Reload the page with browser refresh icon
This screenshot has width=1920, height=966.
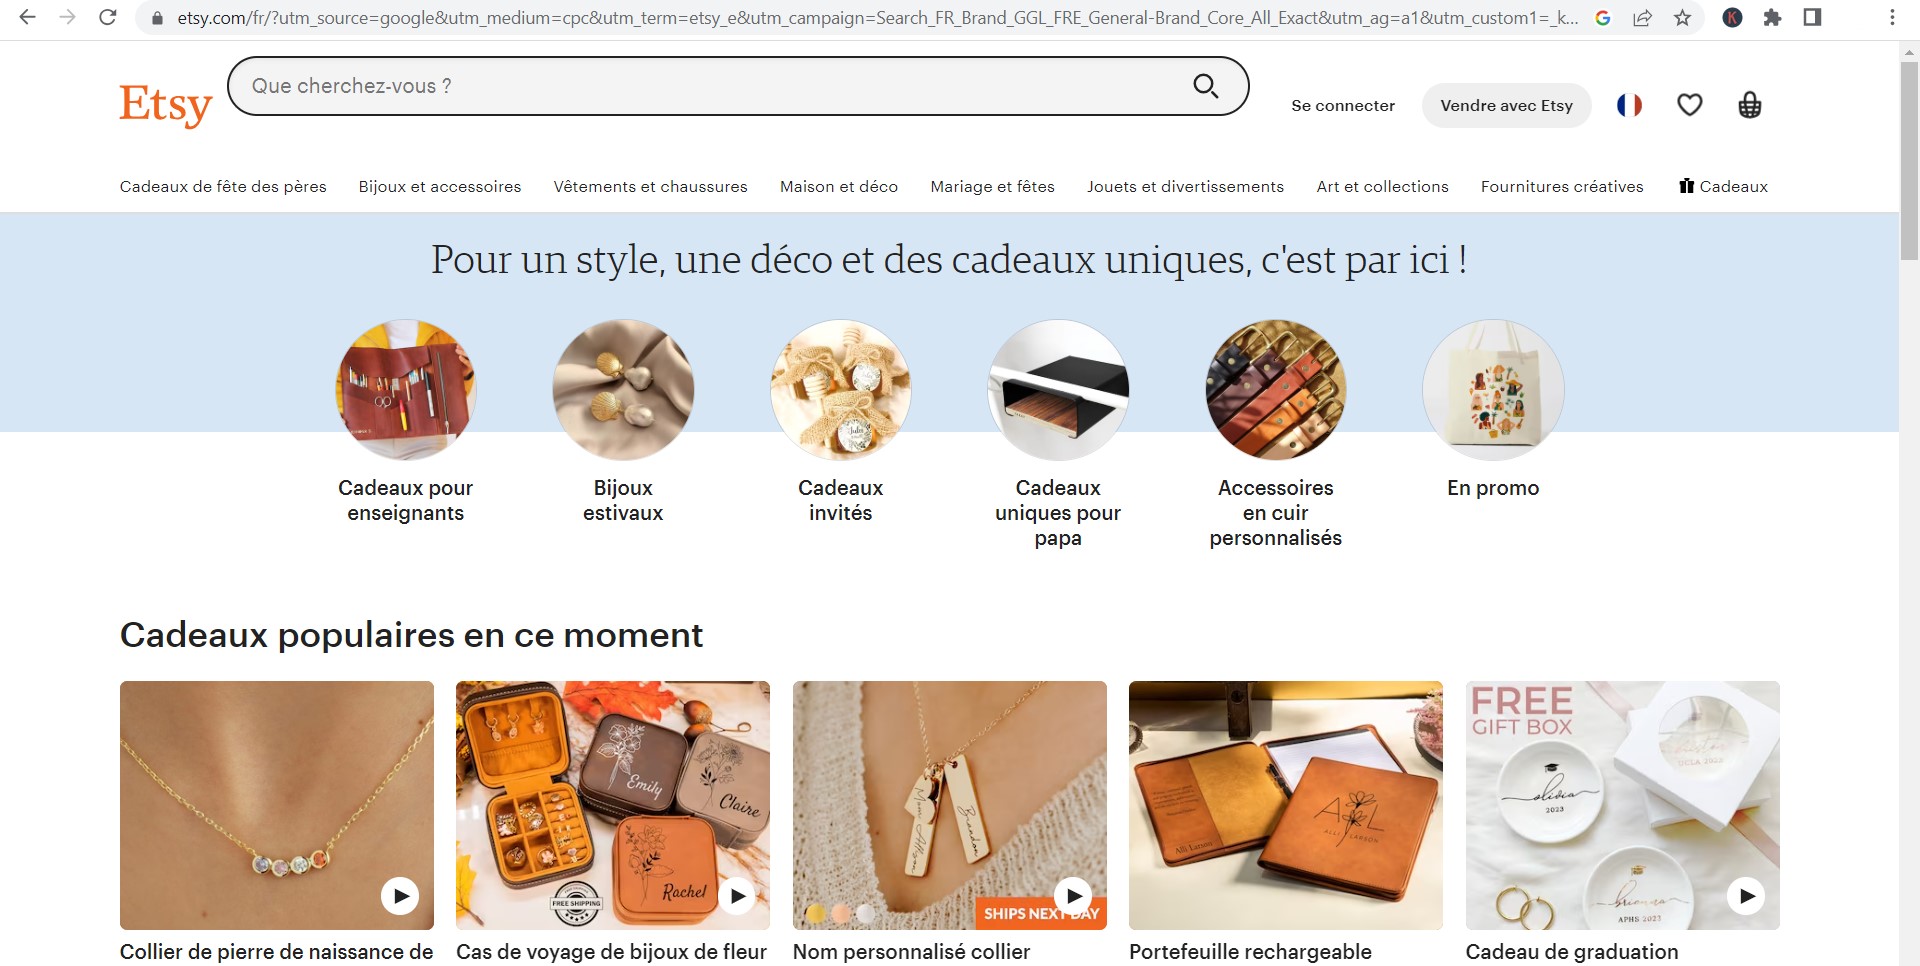pos(108,17)
